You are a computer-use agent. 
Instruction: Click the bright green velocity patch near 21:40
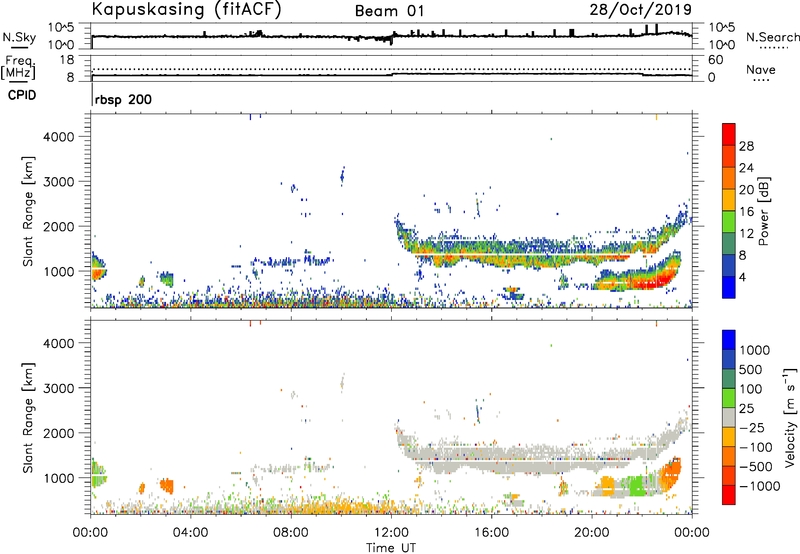click(636, 485)
